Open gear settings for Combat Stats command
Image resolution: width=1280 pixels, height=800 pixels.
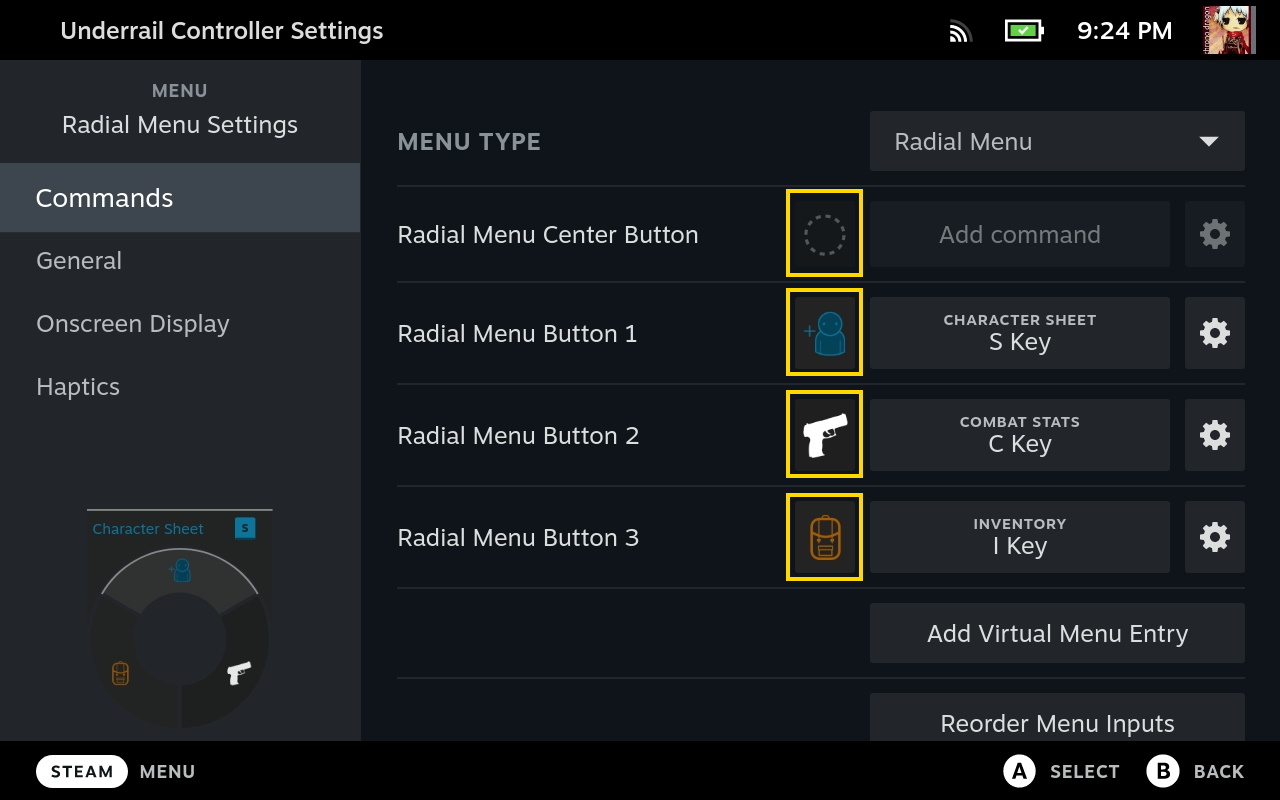[x=1215, y=435]
